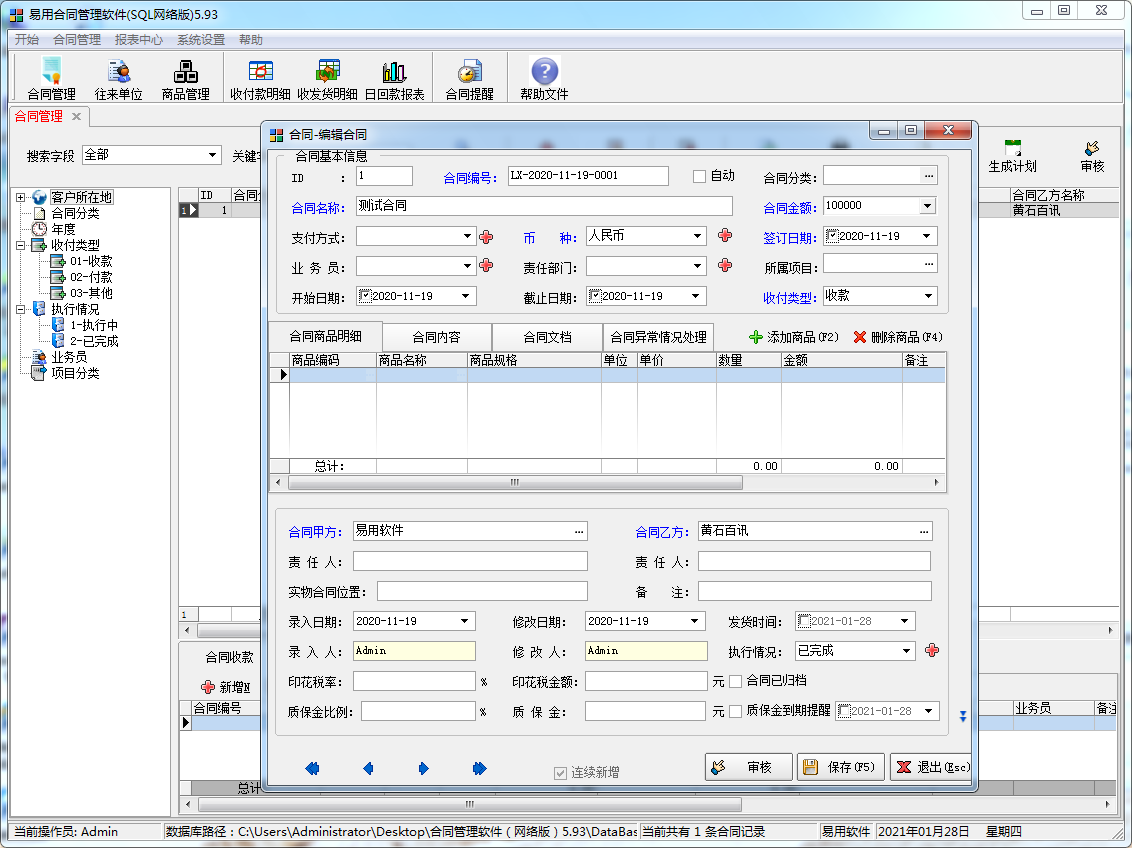Toggle 签订日期 date checkbox

pos(832,236)
